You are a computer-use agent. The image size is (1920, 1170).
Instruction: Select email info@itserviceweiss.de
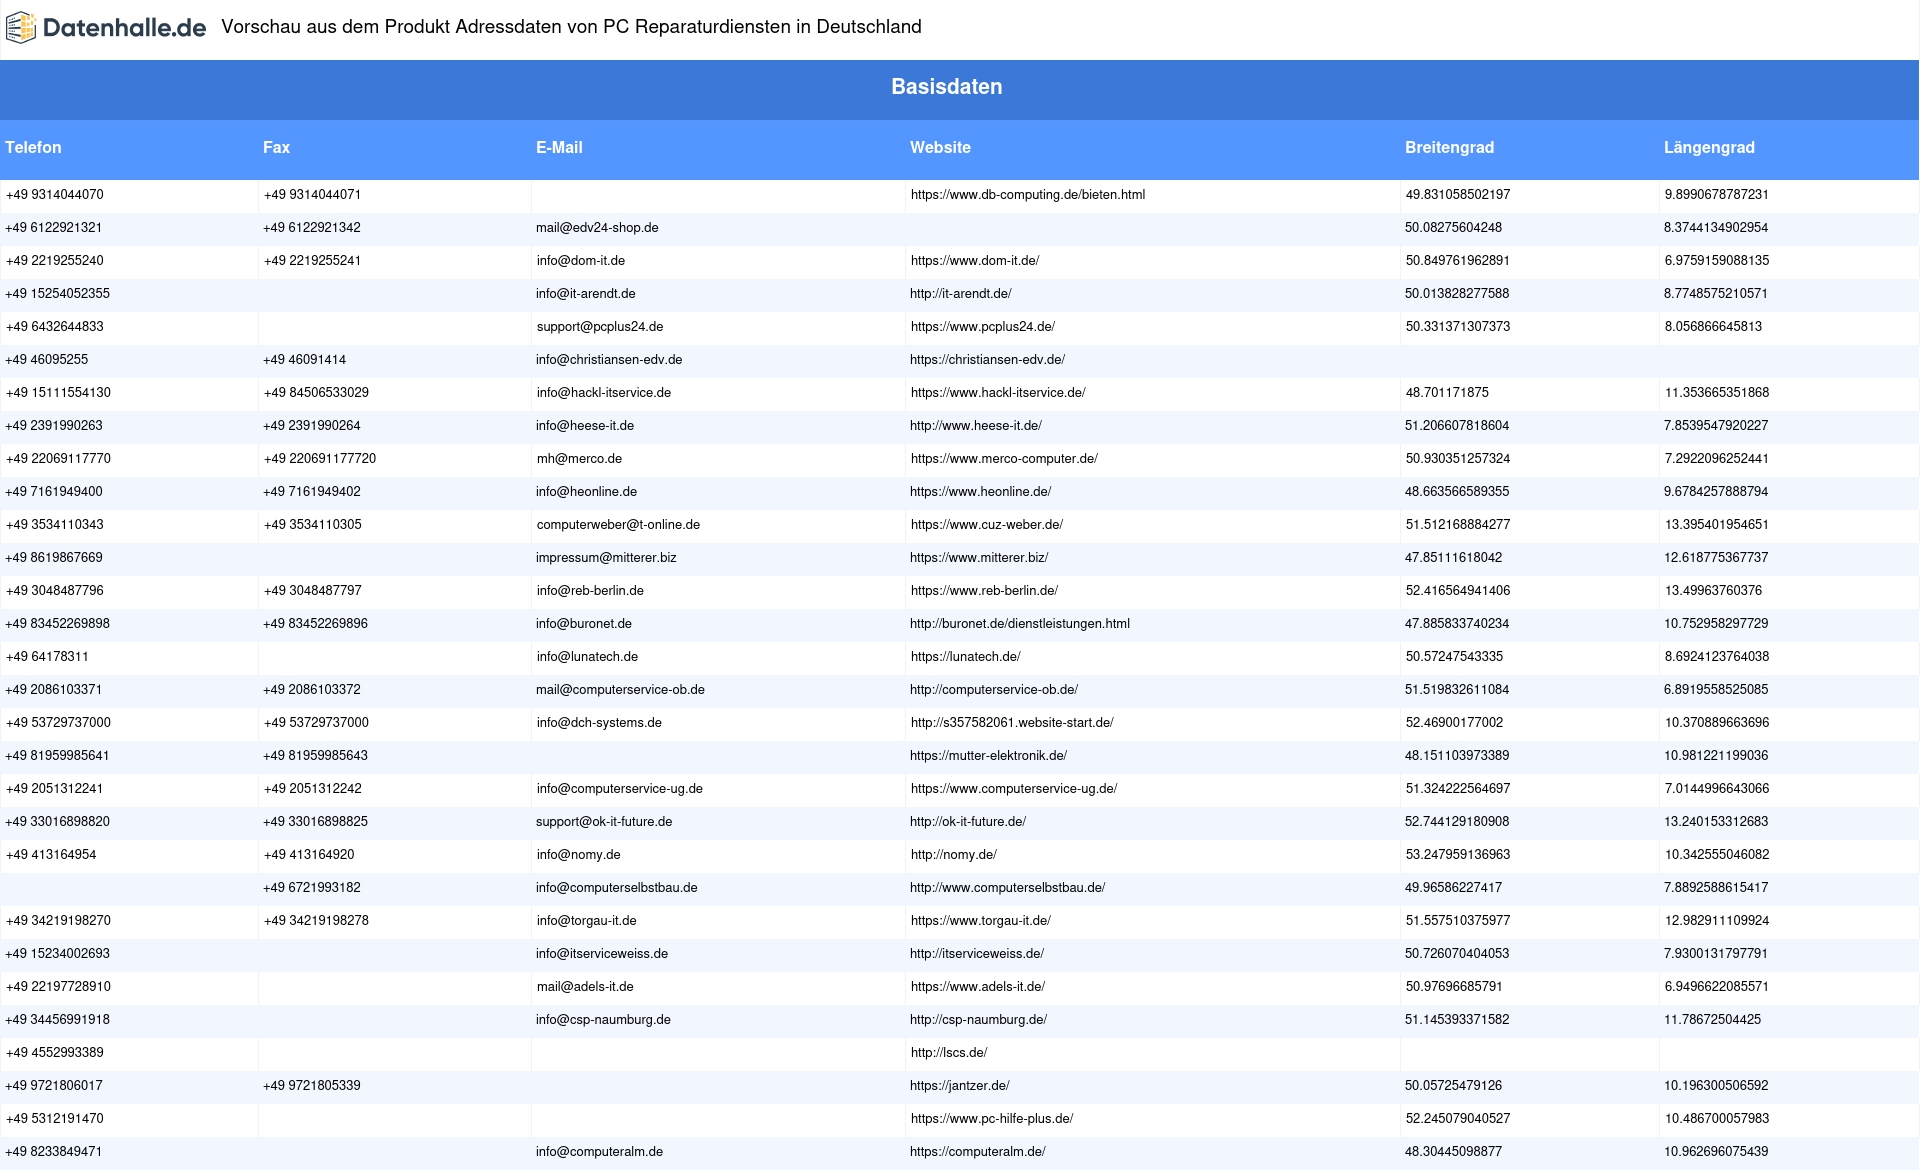click(602, 954)
